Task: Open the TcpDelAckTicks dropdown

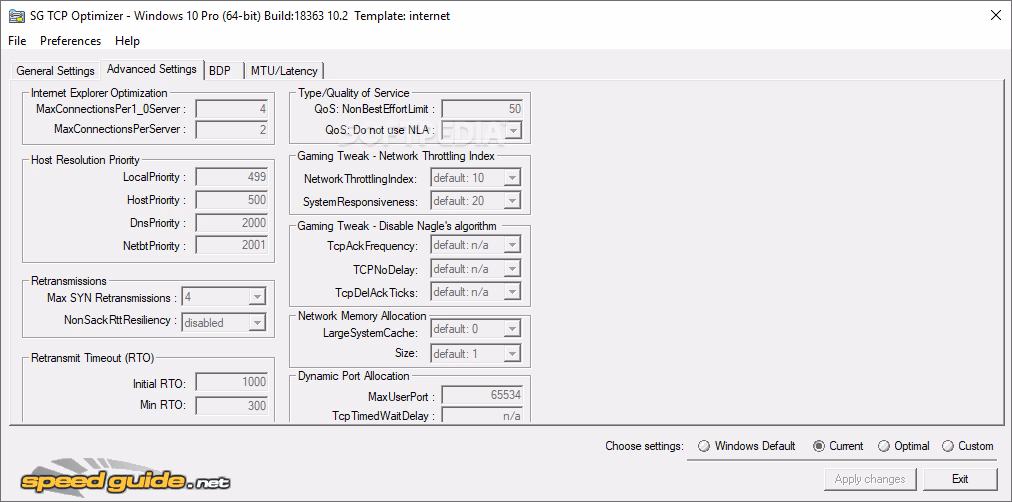Action: pyautogui.click(x=476, y=292)
